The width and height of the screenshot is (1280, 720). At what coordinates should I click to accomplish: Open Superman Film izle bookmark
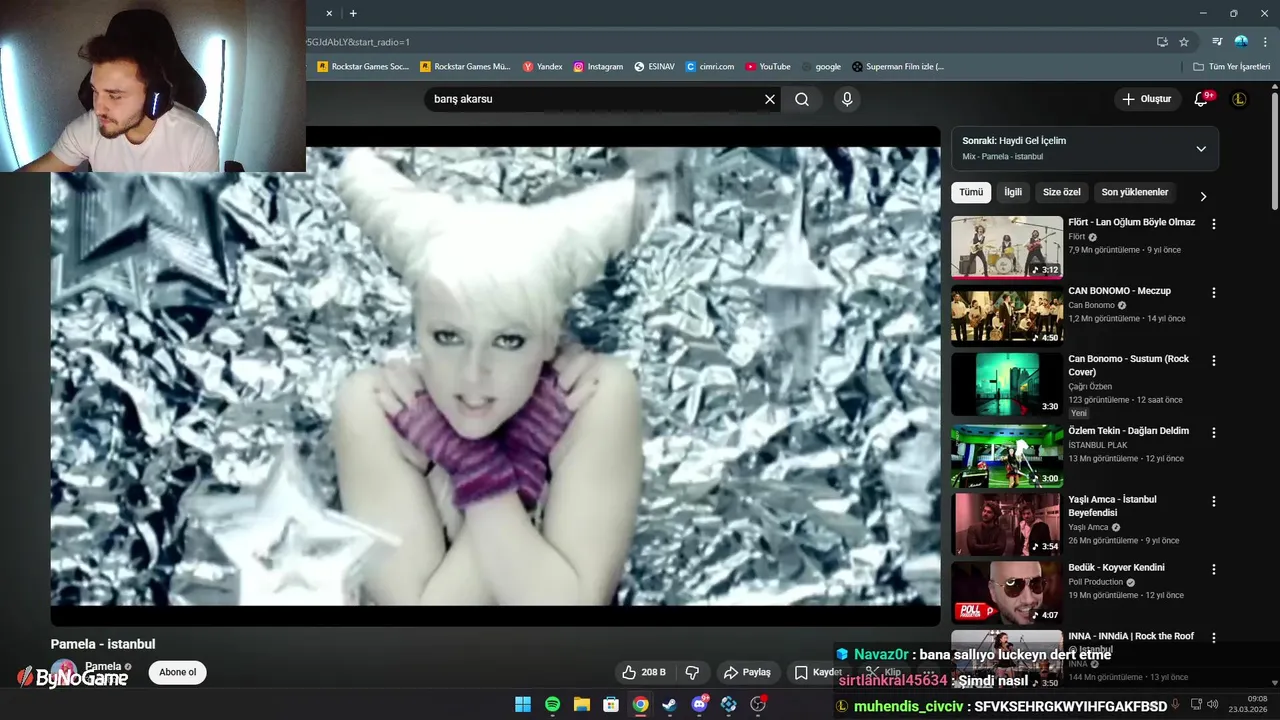pos(898,67)
